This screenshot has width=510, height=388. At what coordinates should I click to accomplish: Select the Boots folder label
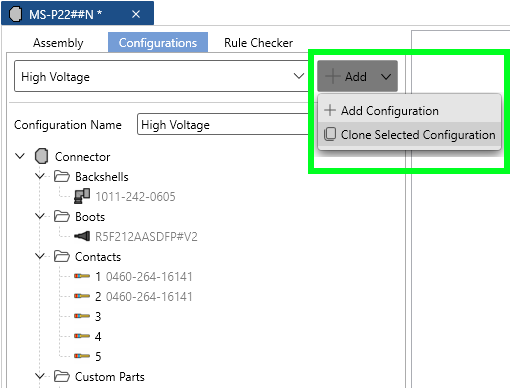coord(90,217)
